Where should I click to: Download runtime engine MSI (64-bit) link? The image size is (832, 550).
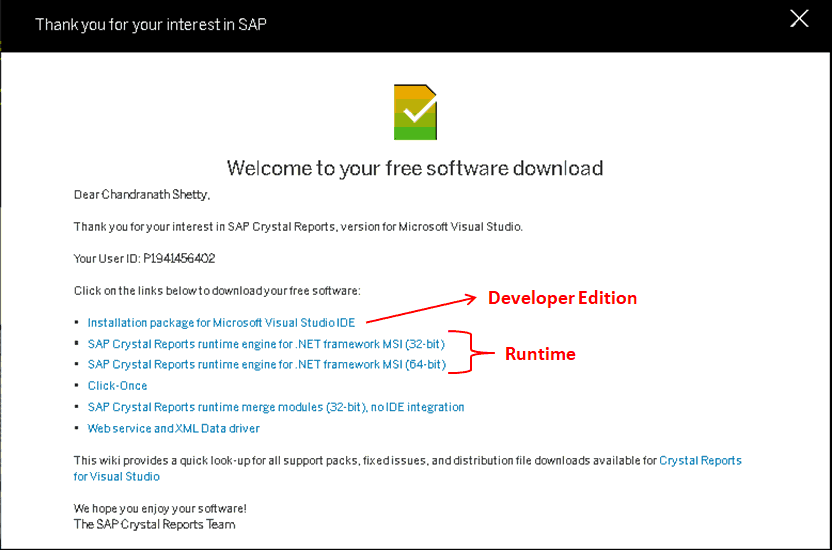tap(267, 364)
